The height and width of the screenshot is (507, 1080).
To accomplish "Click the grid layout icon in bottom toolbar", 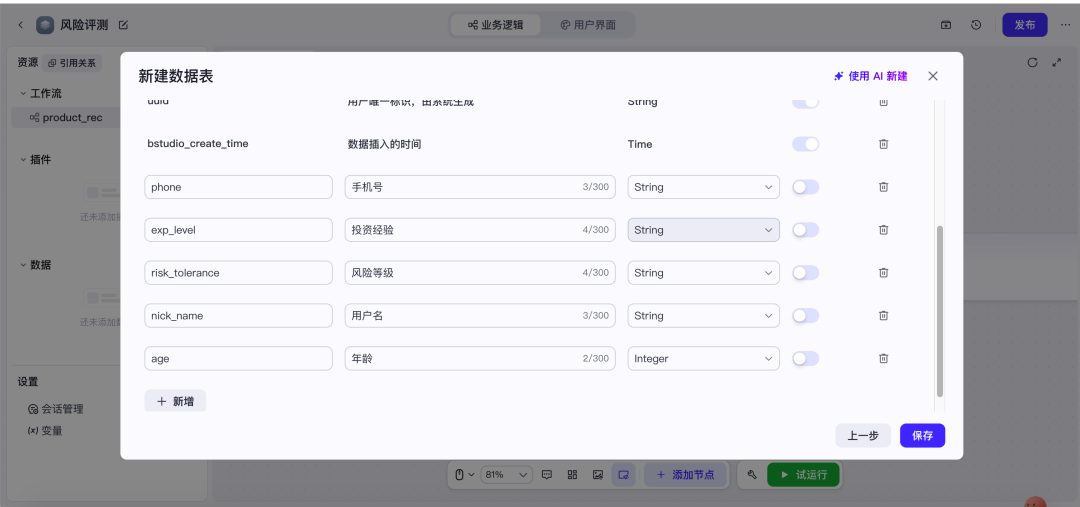I will click(x=572, y=475).
